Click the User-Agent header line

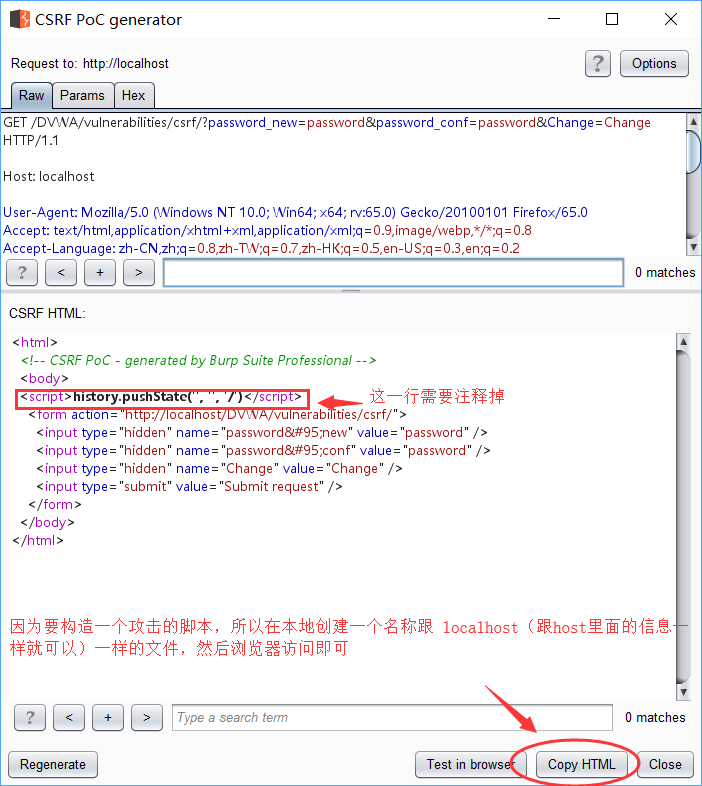click(x=295, y=213)
